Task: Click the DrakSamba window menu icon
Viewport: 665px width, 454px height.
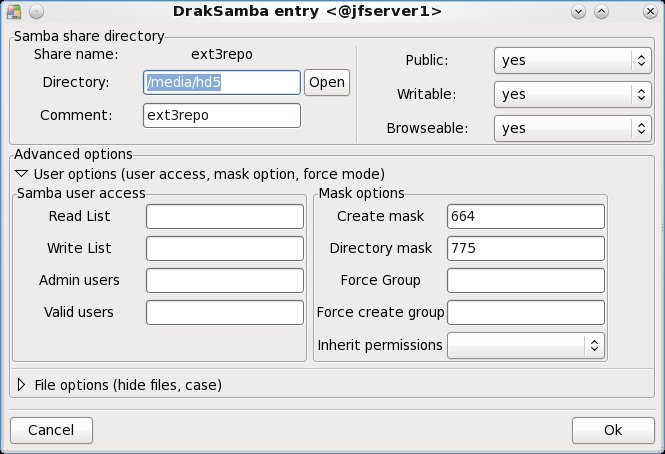Action: [14, 11]
